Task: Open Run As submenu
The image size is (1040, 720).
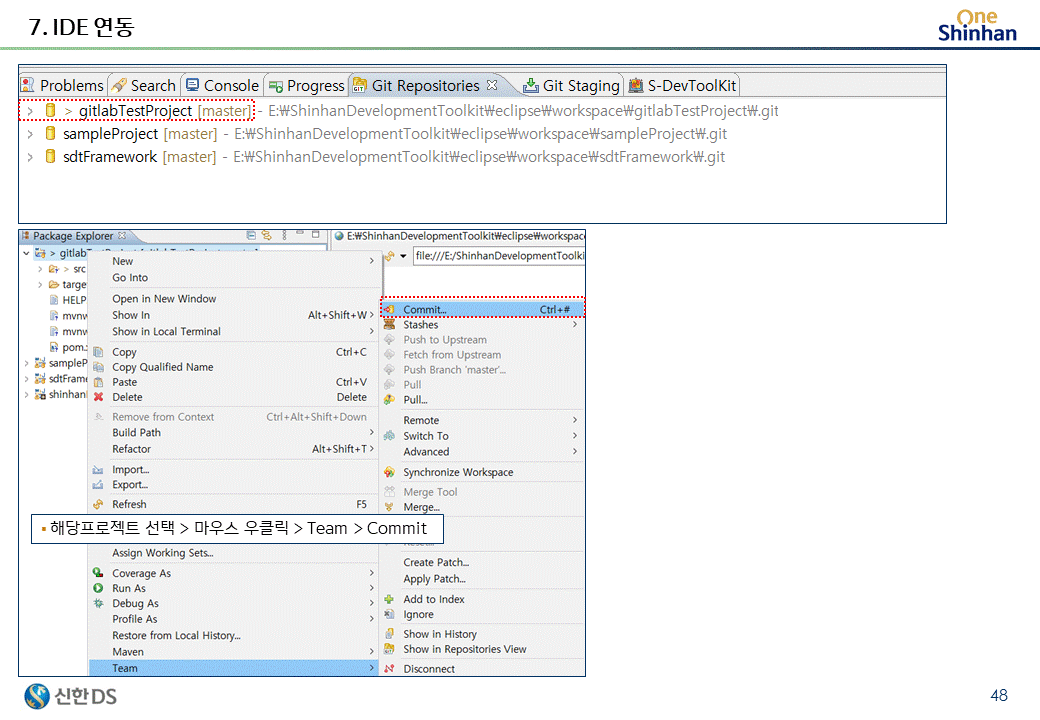Action: point(233,589)
